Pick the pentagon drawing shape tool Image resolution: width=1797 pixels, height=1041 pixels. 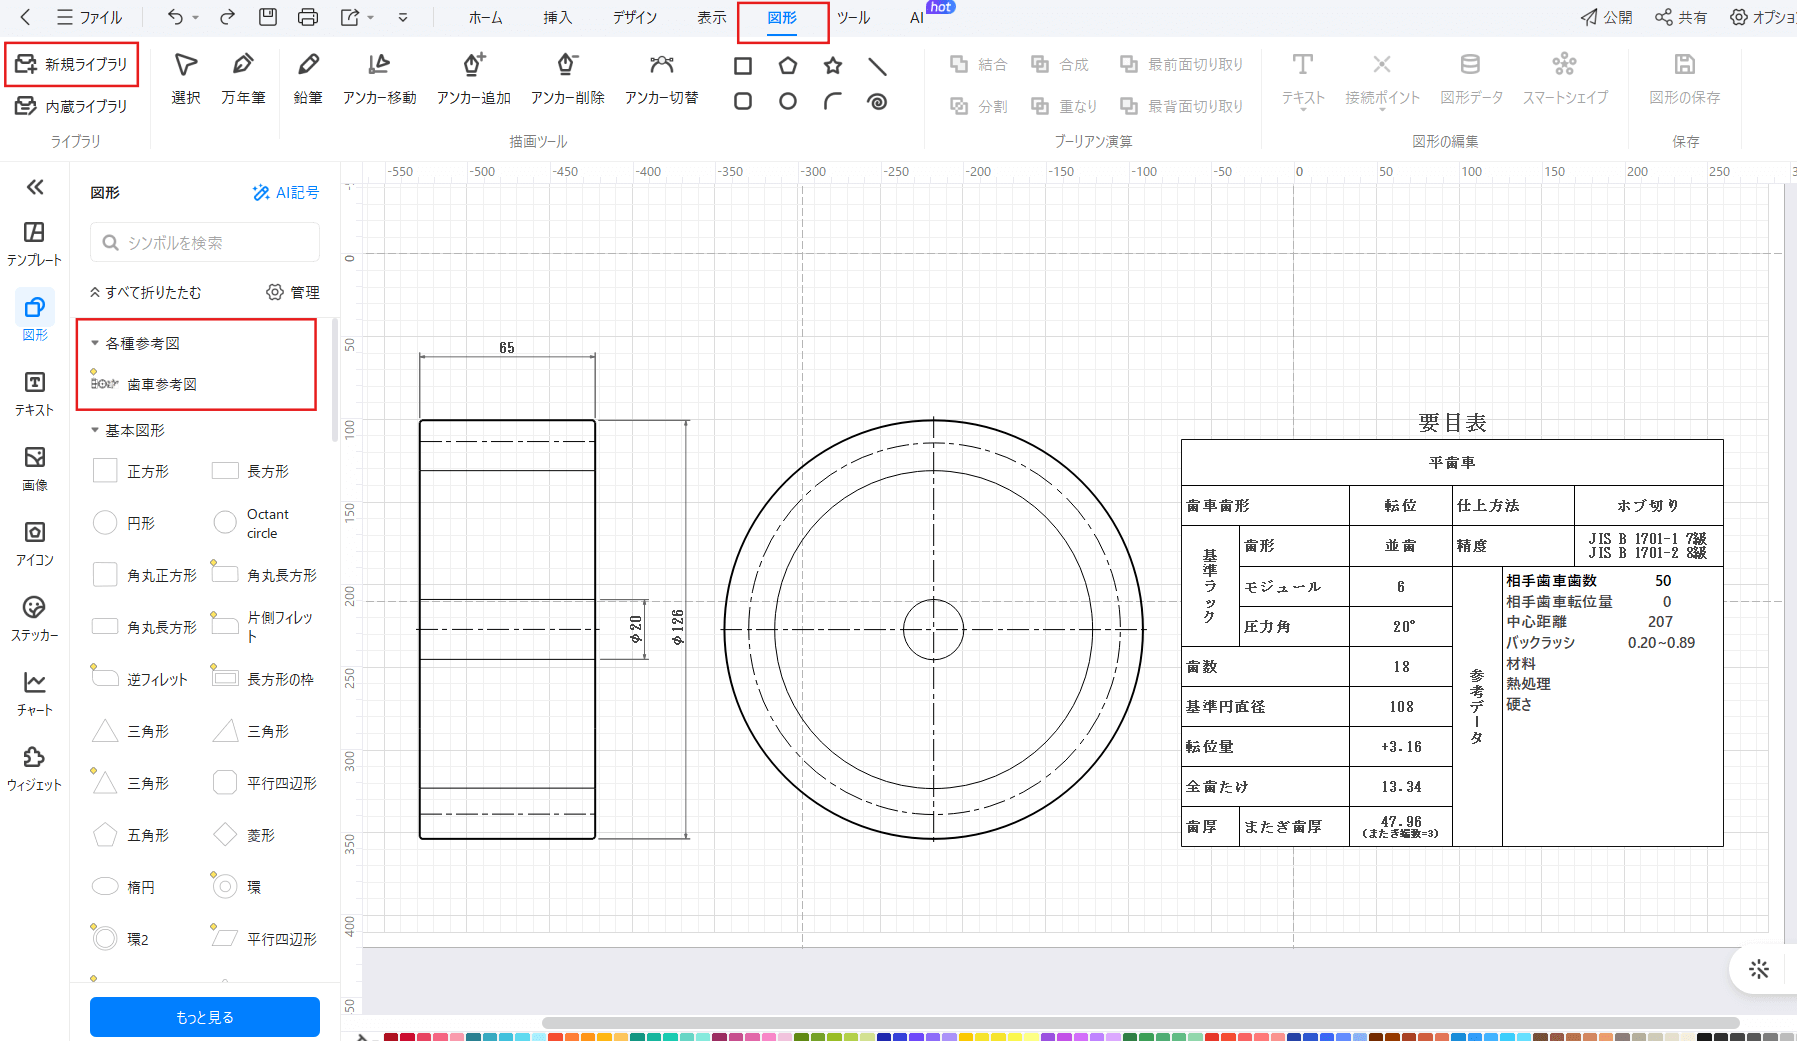[788, 66]
